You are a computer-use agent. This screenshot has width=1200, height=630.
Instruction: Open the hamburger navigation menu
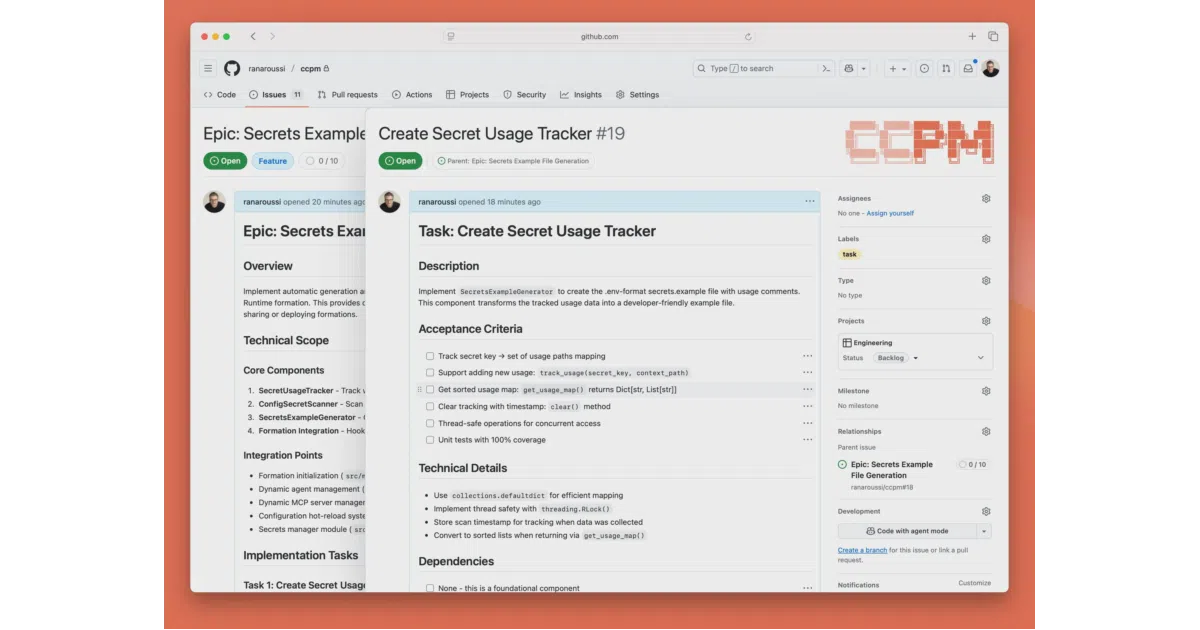tap(208, 69)
